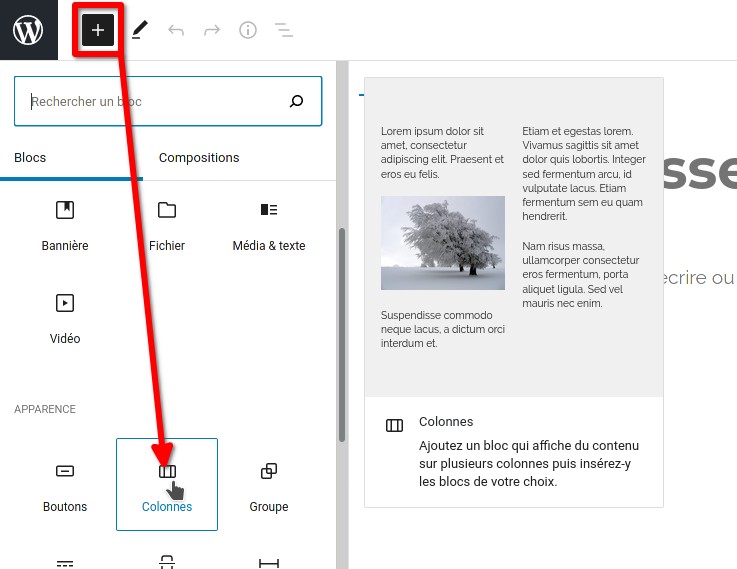Switch to the Blocs tab
737x569 pixels.
(x=30, y=157)
